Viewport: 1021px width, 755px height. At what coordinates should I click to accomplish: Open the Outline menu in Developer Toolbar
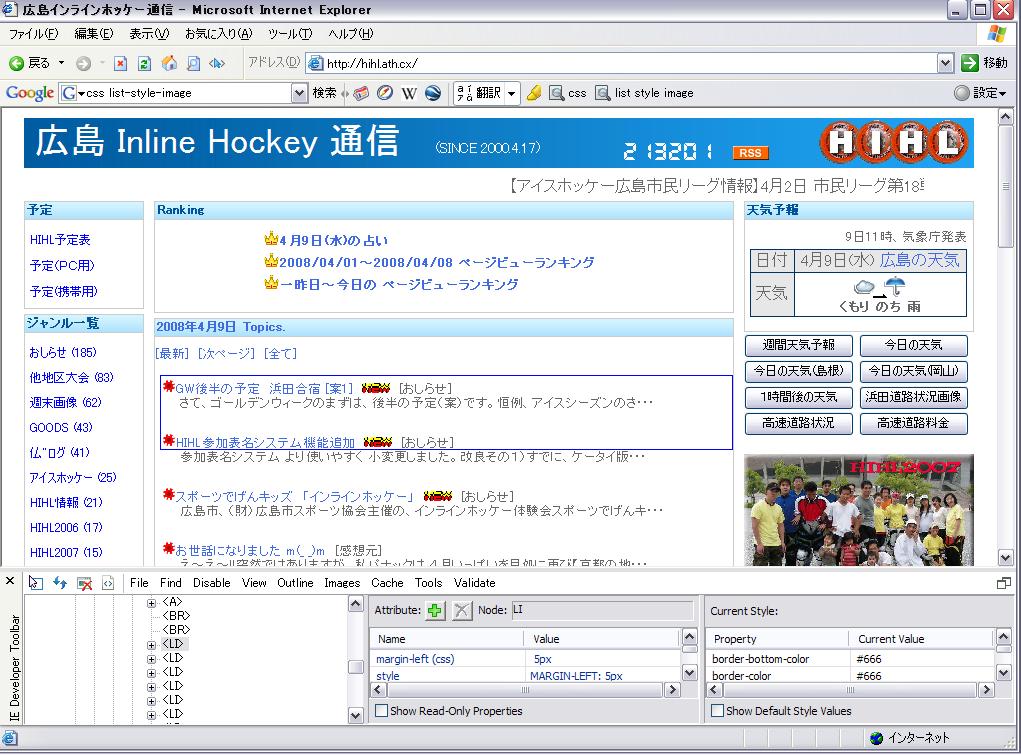pyautogui.click(x=295, y=583)
